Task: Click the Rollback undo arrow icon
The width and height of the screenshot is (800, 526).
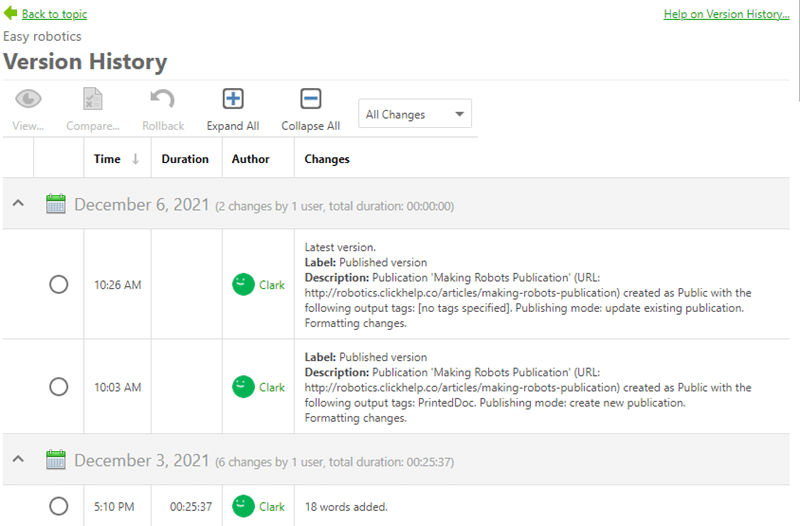Action: pos(163,98)
